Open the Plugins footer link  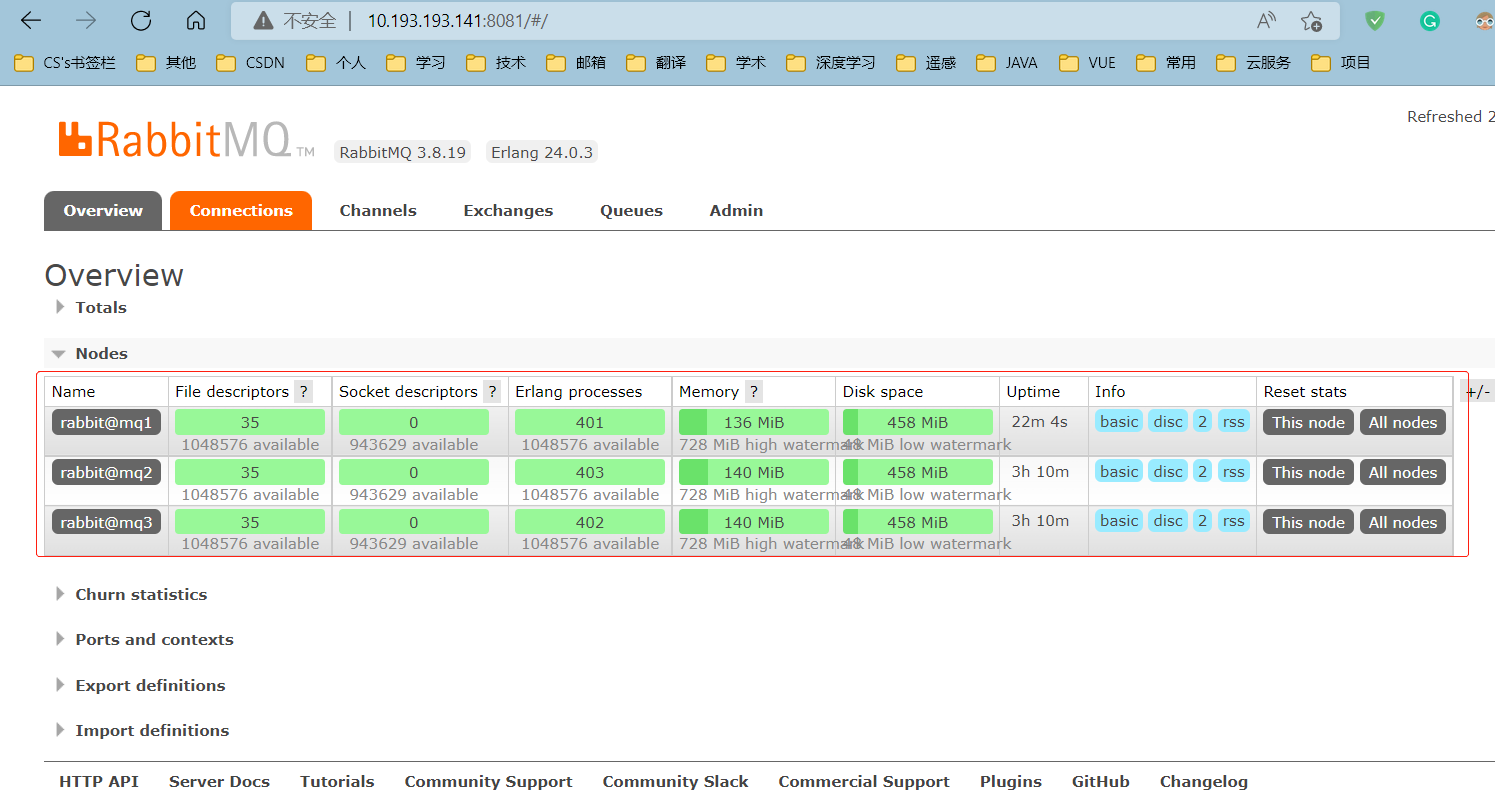click(x=1011, y=782)
